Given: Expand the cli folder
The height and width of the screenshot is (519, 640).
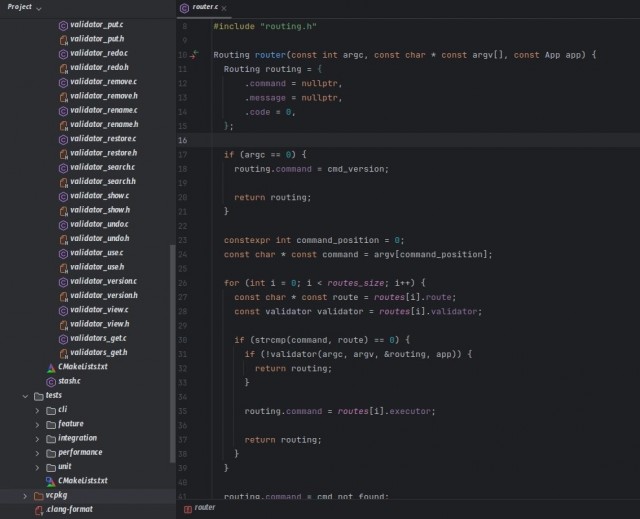Looking at the screenshot, I should [37, 410].
